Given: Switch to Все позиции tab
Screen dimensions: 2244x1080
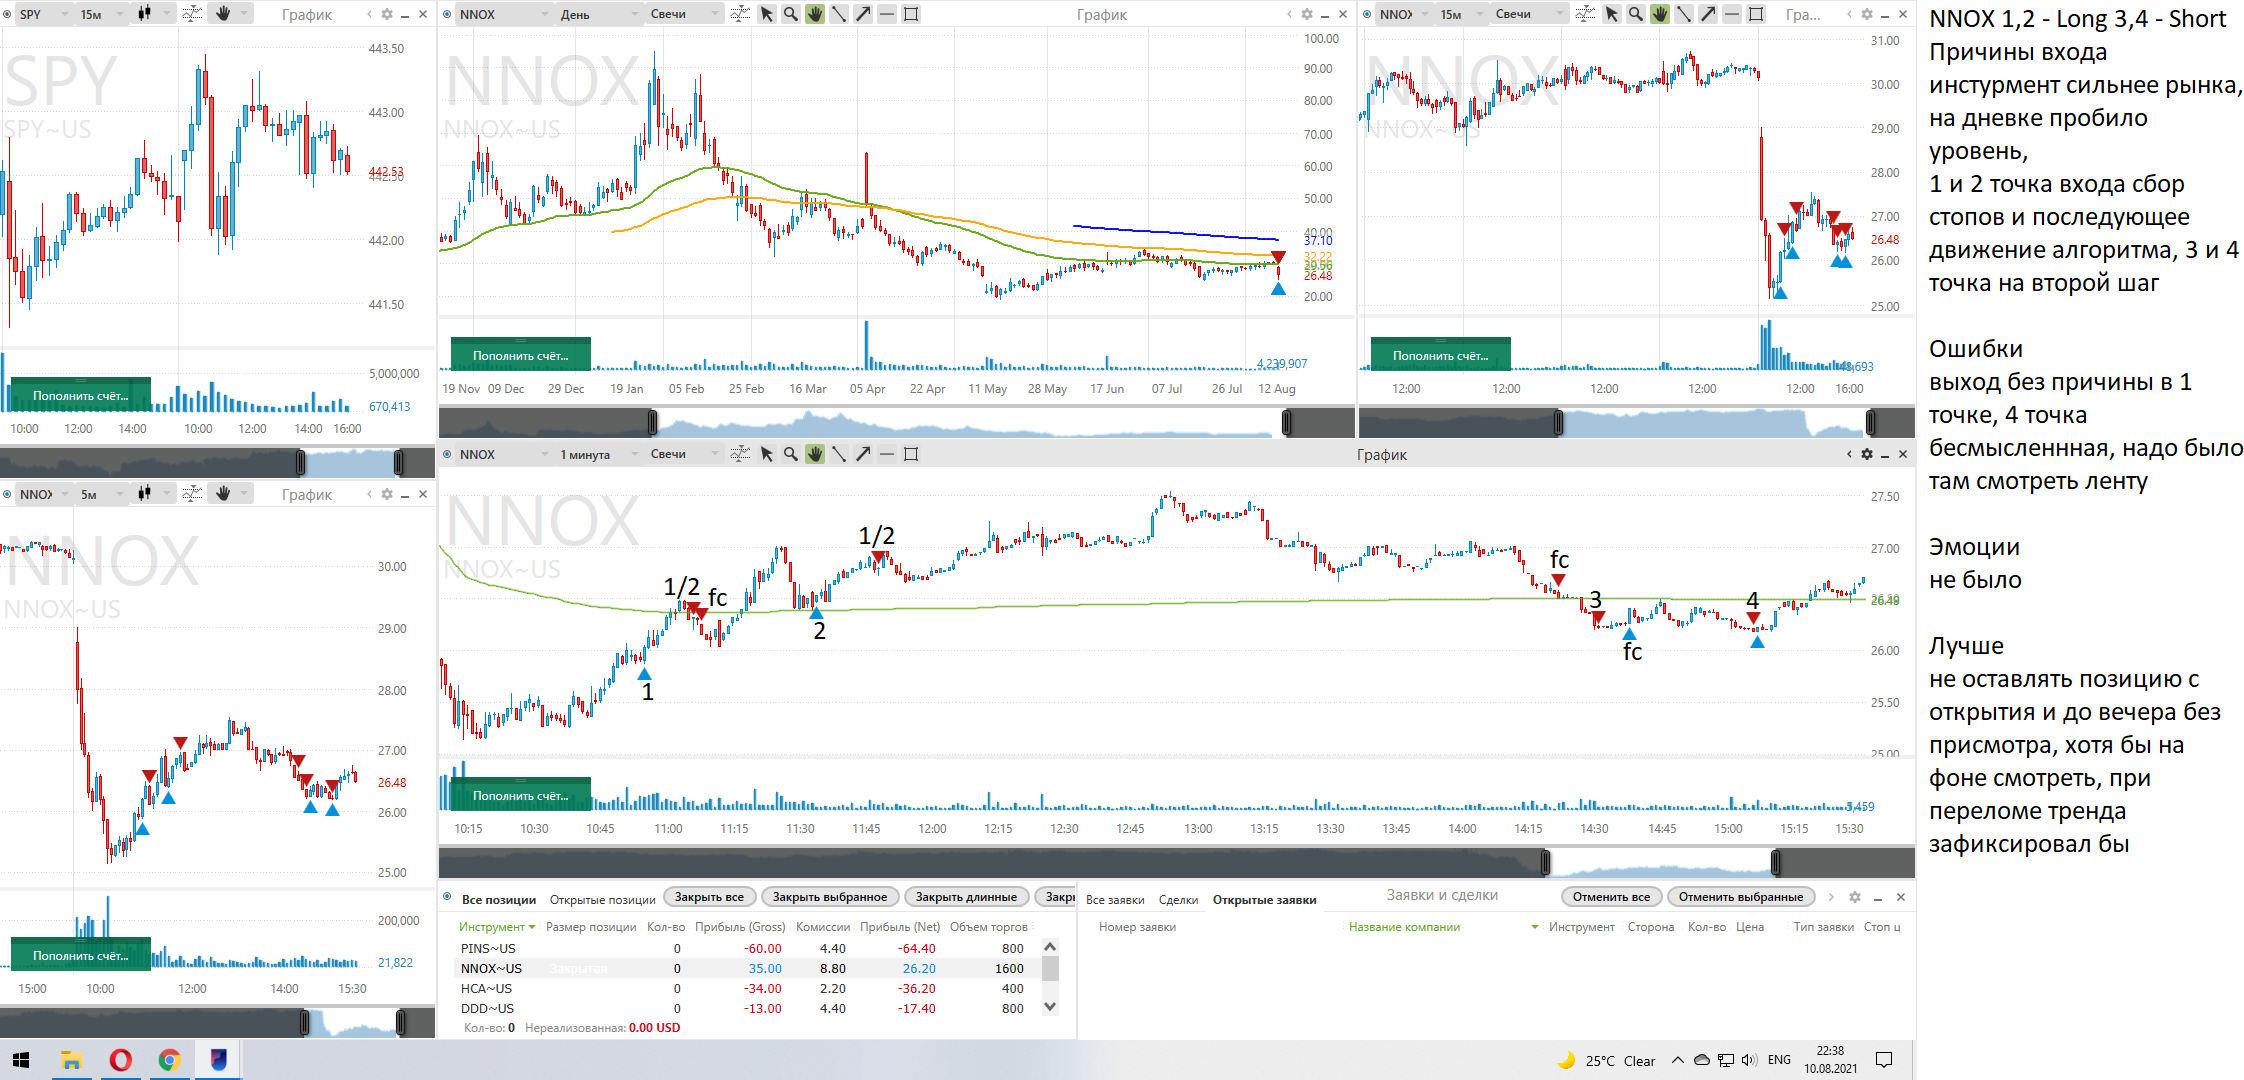Looking at the screenshot, I should tap(499, 899).
